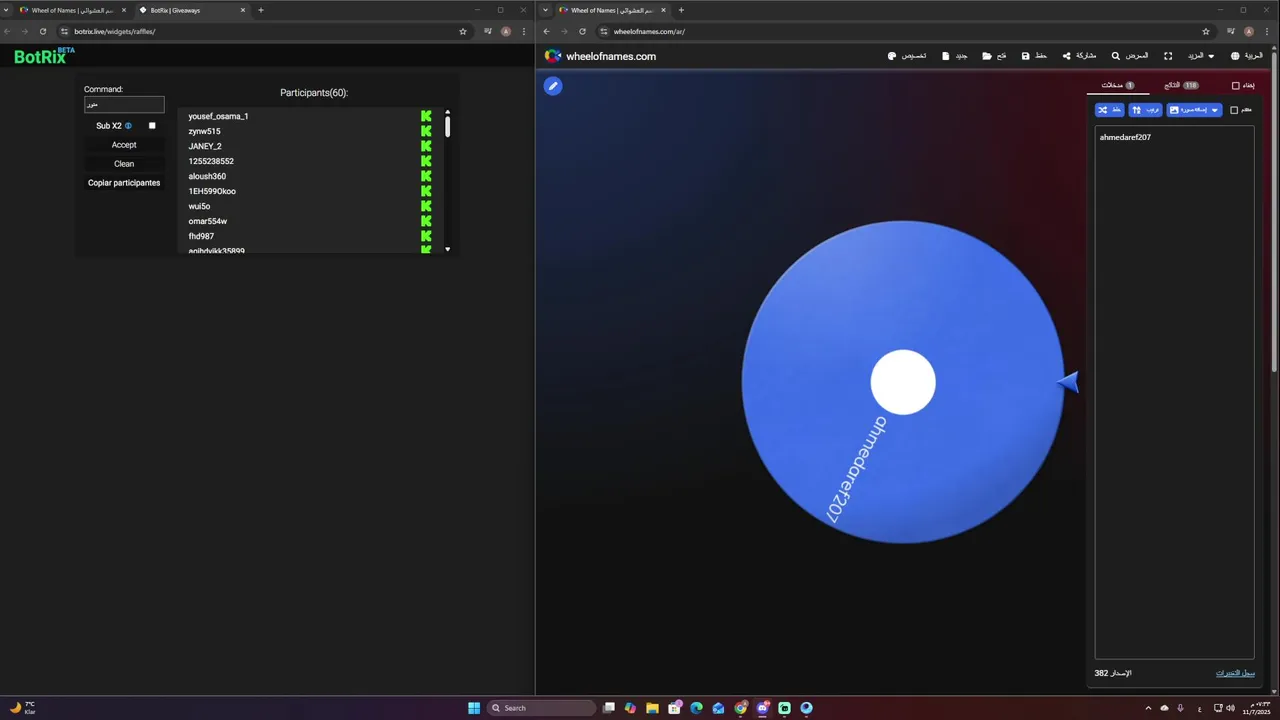This screenshot has height=720, width=1280.
Task: Click the Kick icon beside aloush360
Action: pos(426,176)
